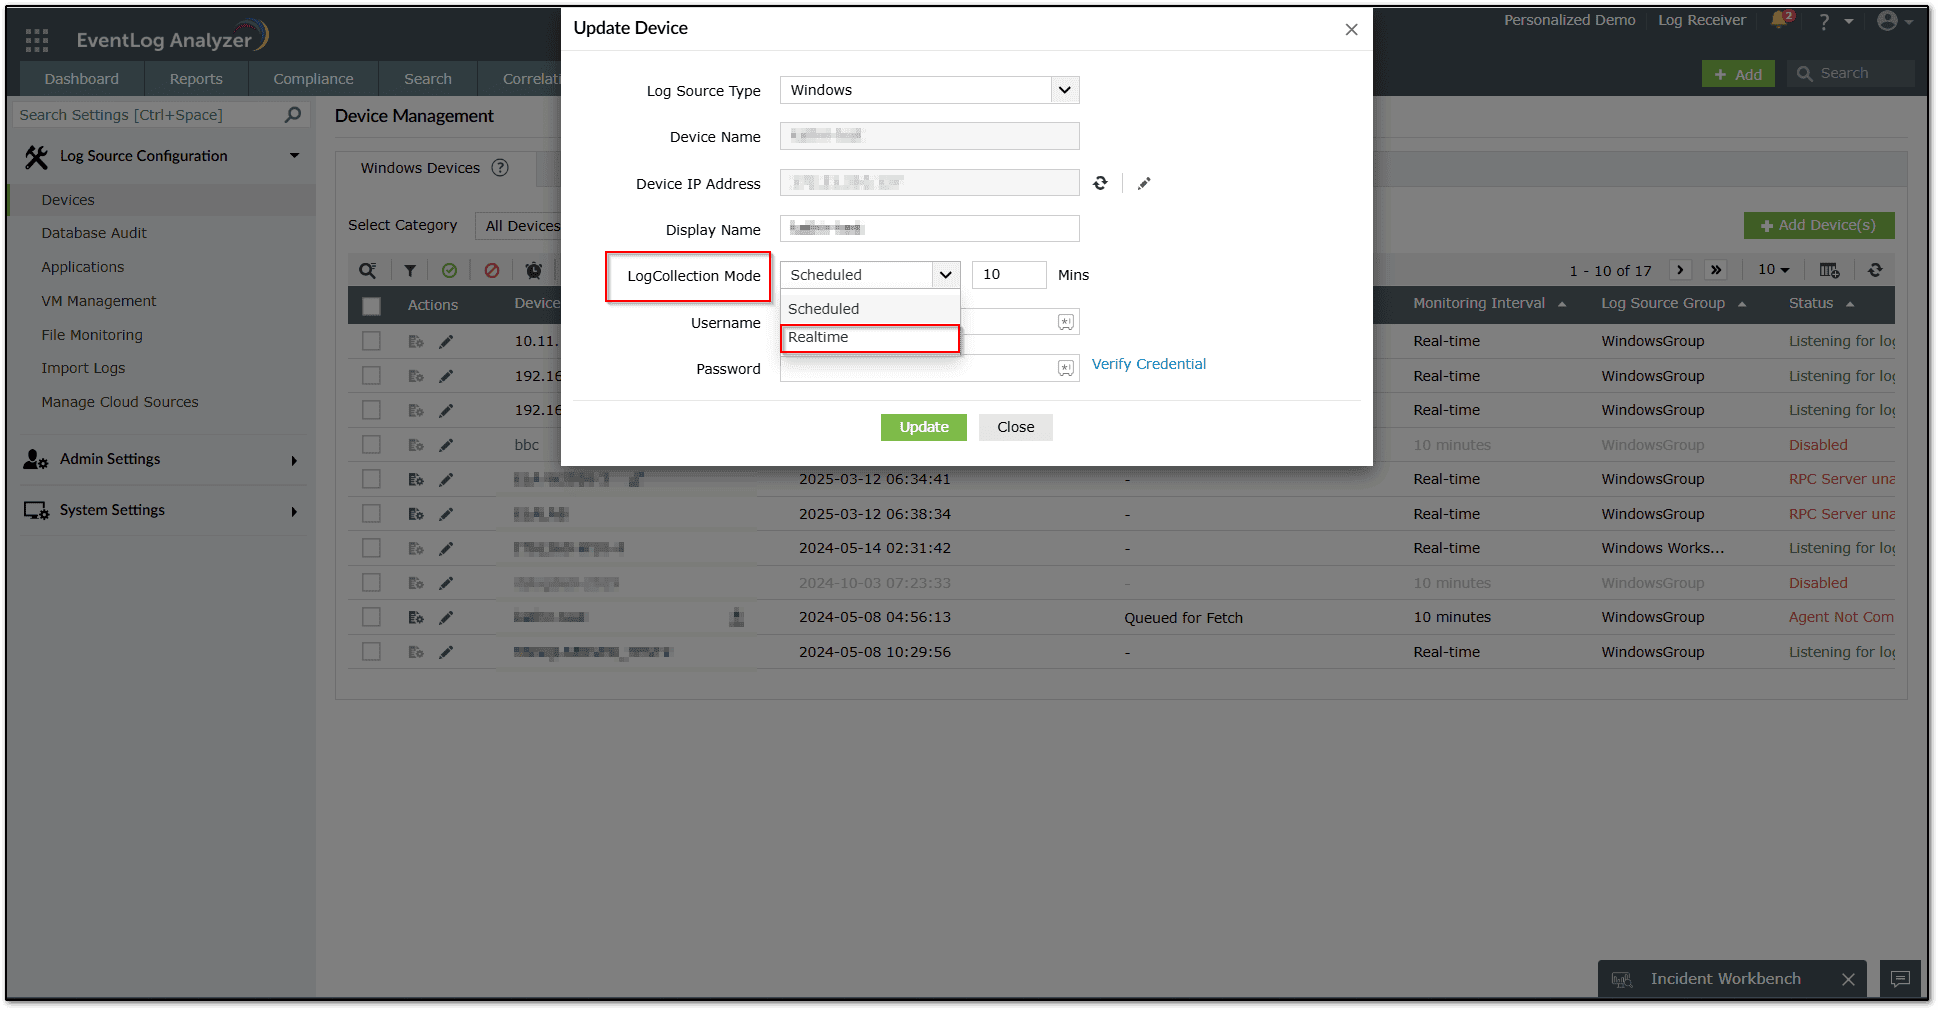
Task: Click the green Update button
Action: click(x=924, y=427)
